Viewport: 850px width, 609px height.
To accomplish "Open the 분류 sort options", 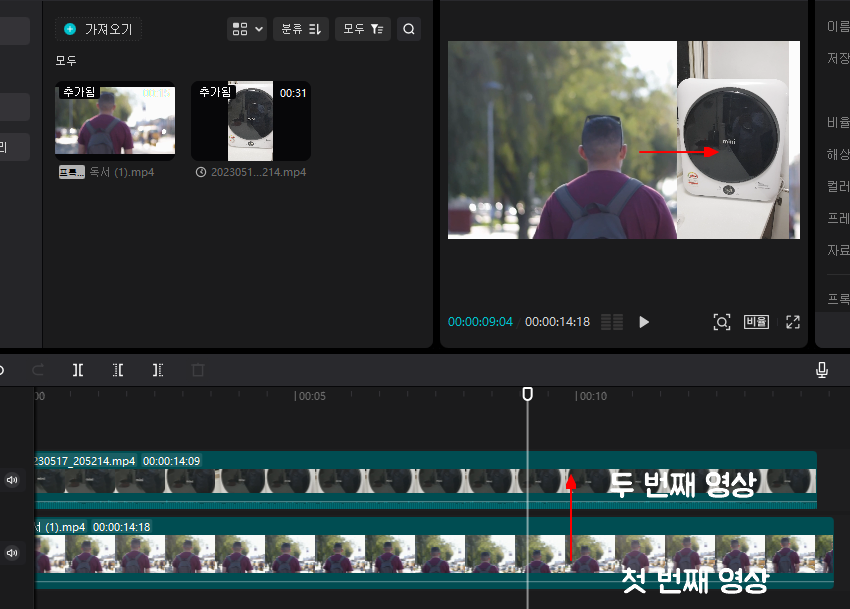I will coord(301,29).
